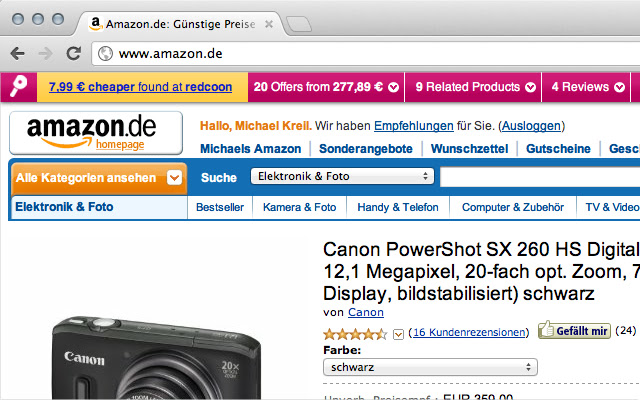This screenshot has height=400, width=640.
Task: Open a new tab with the blank tab button
Action: [298, 24]
